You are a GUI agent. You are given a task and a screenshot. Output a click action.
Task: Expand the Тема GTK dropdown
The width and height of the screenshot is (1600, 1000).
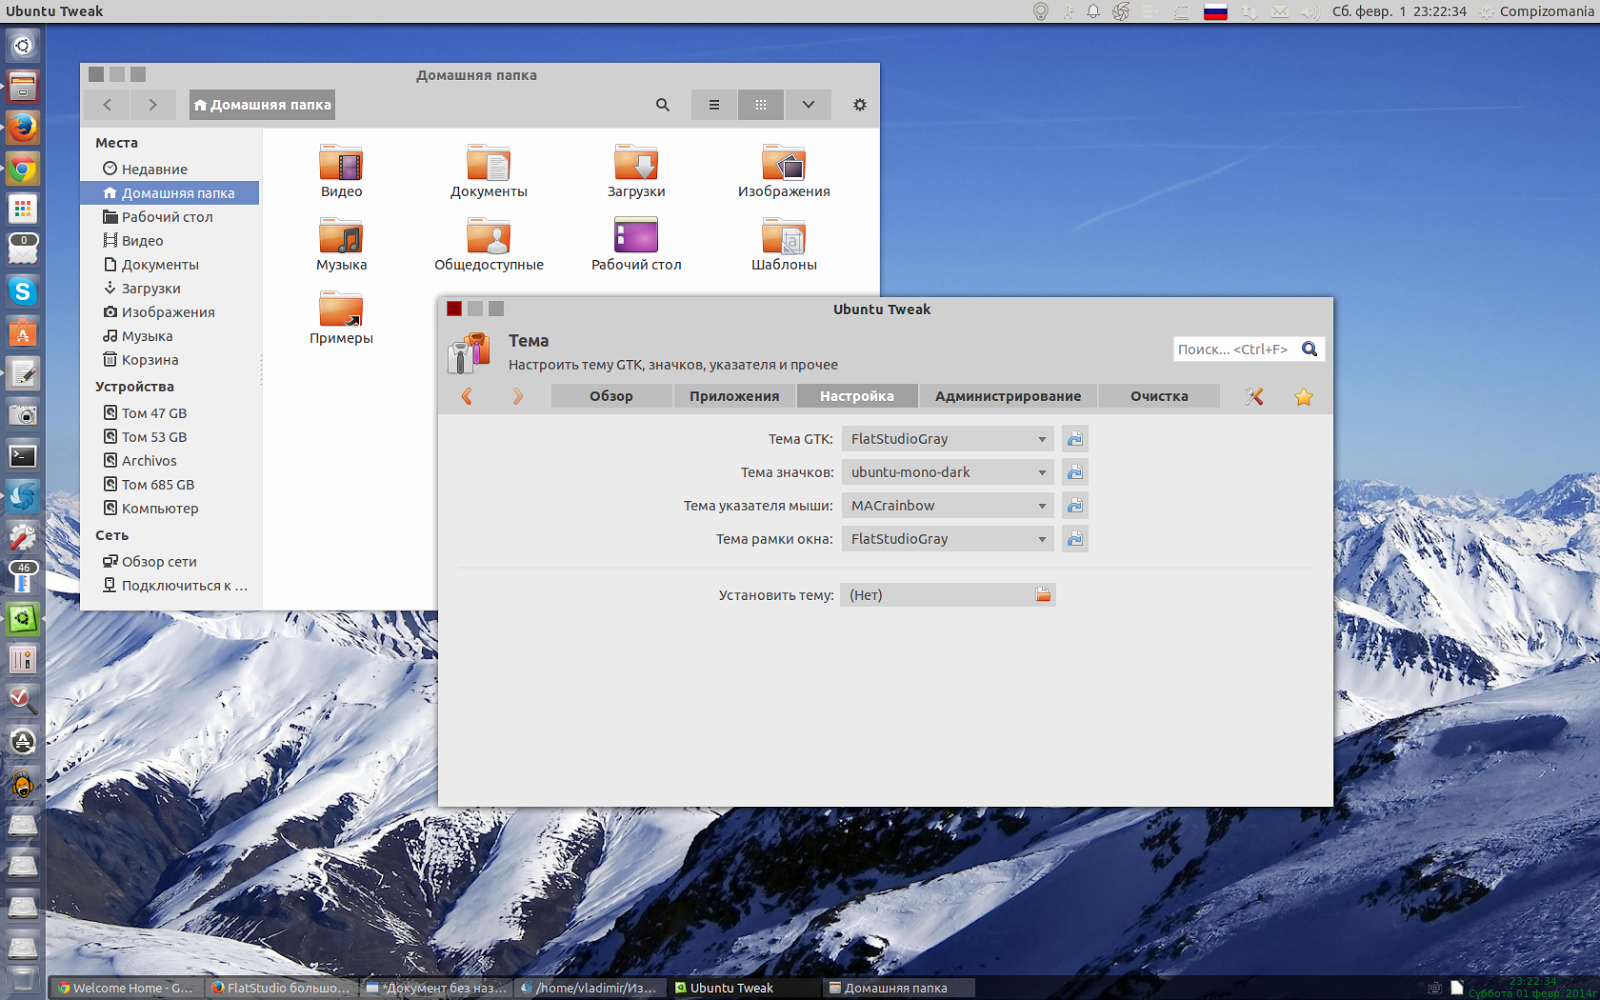click(947, 439)
